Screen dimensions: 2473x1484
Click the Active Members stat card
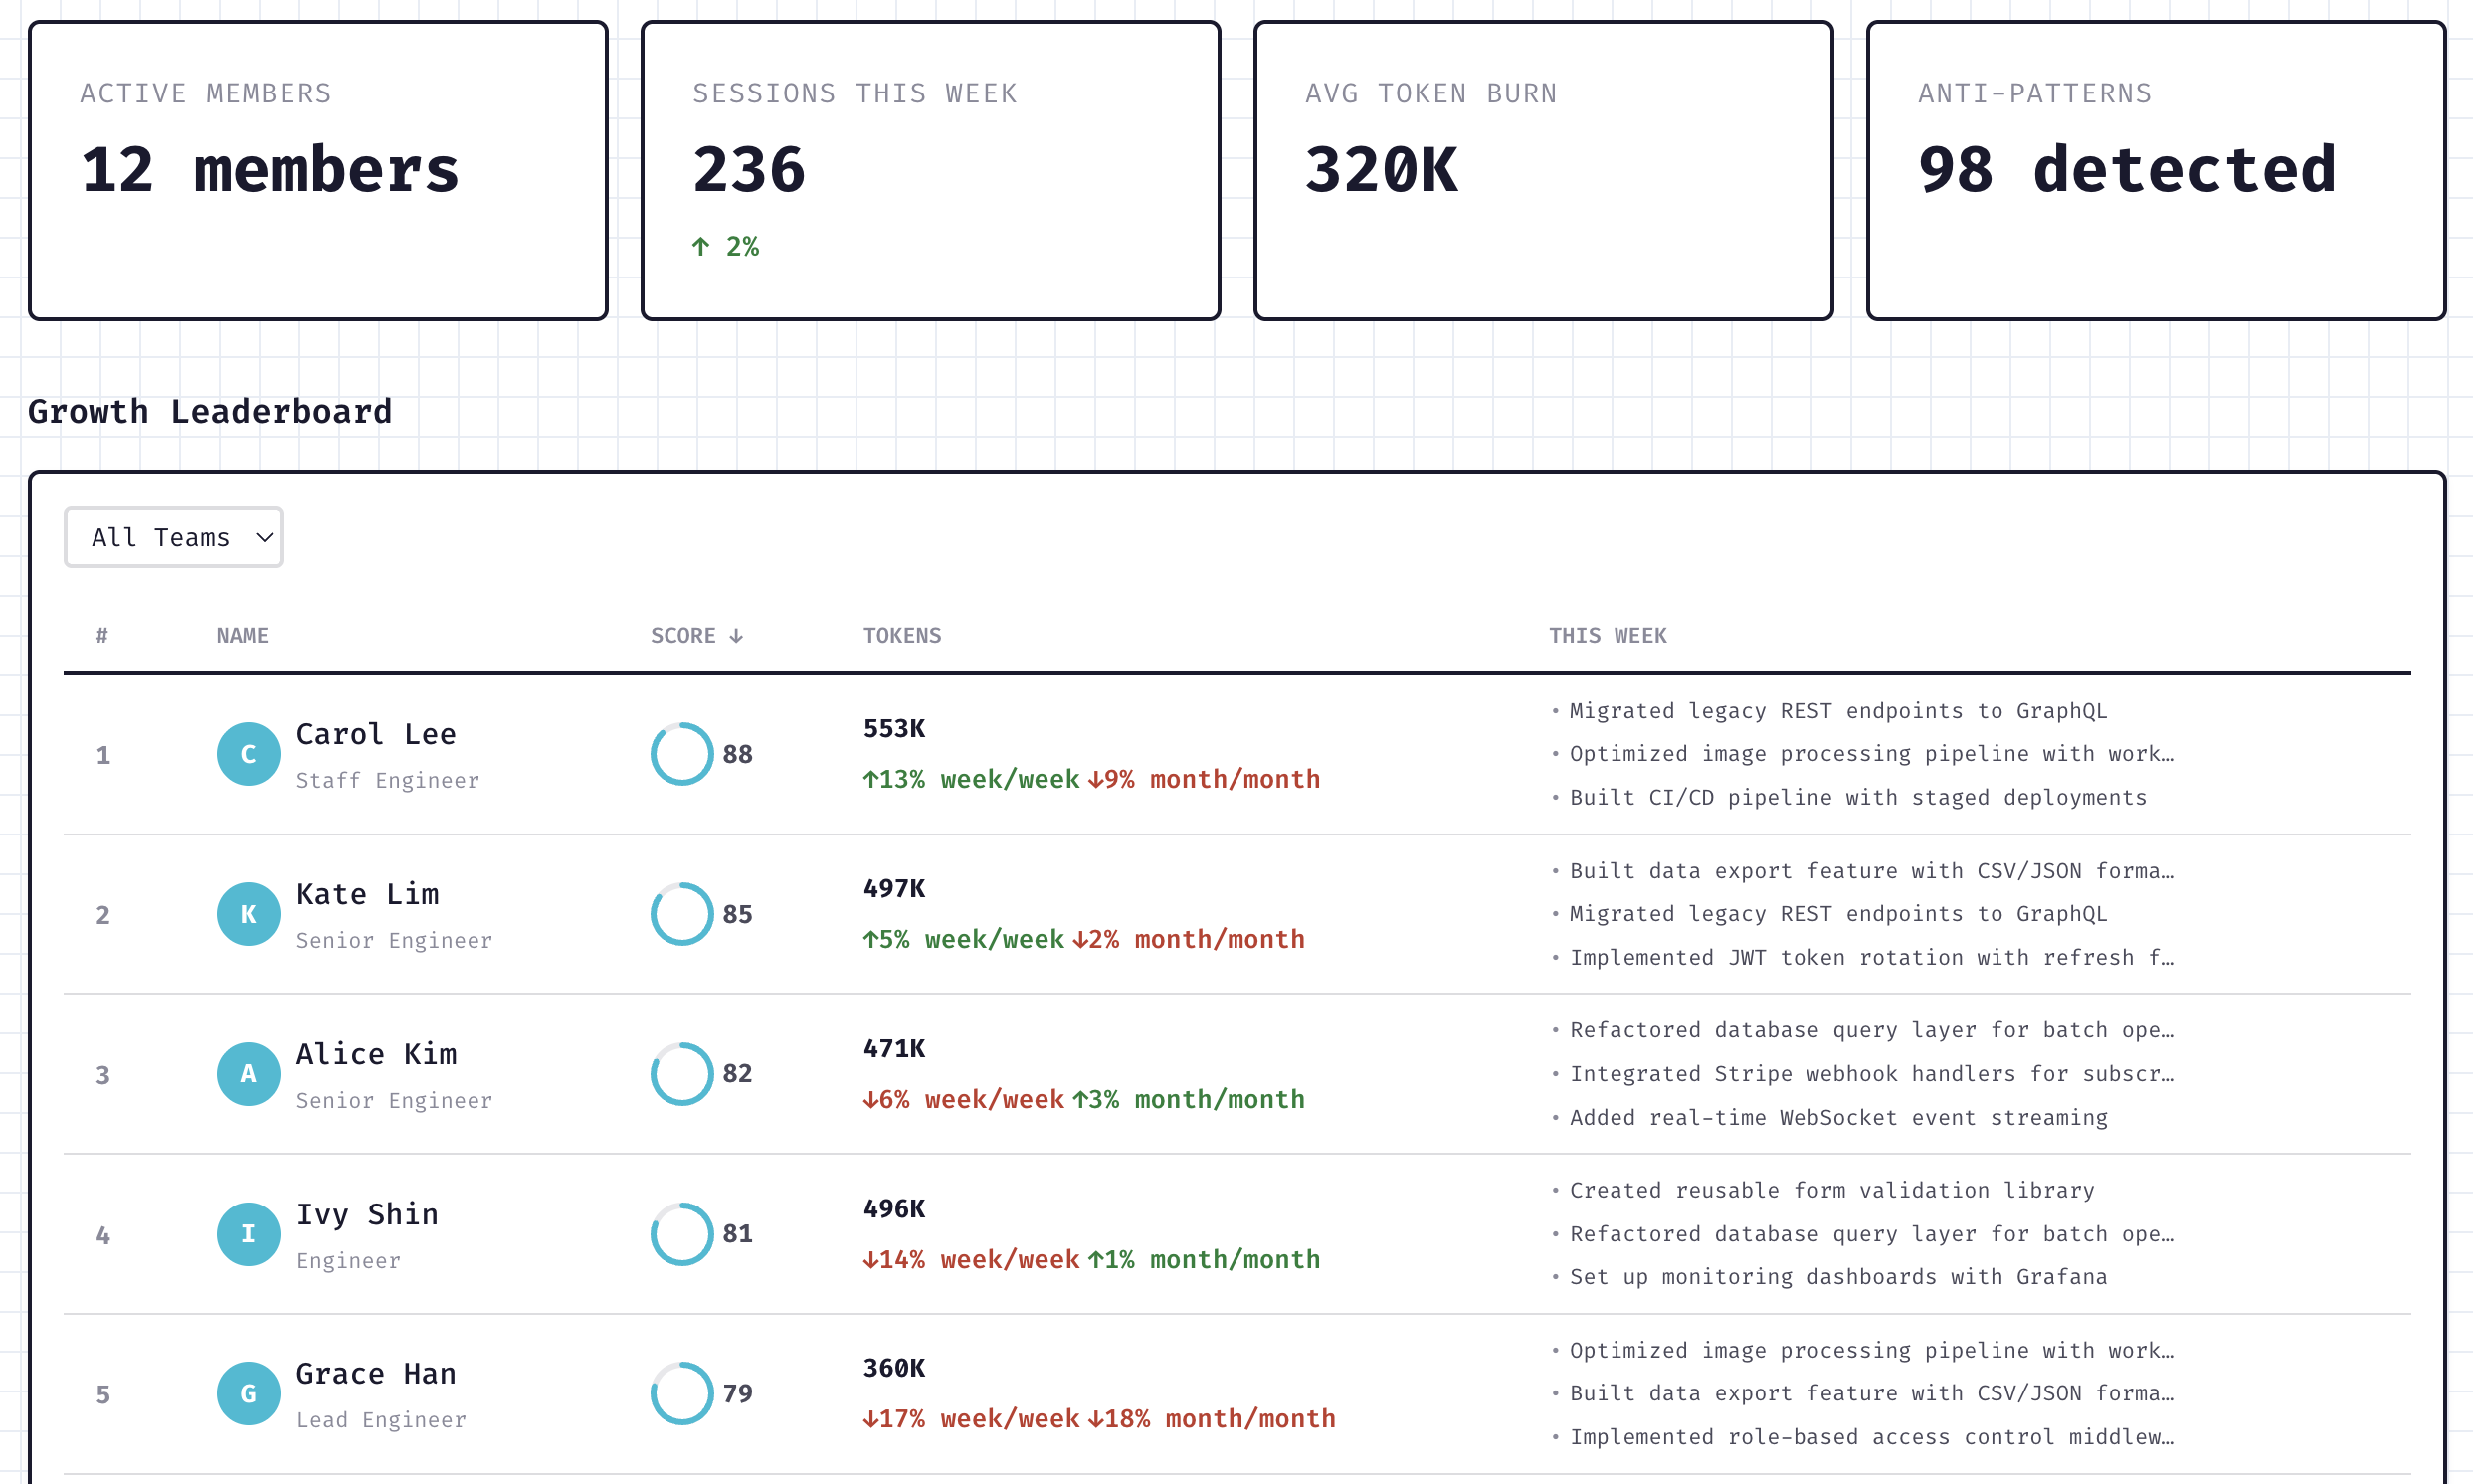(318, 170)
